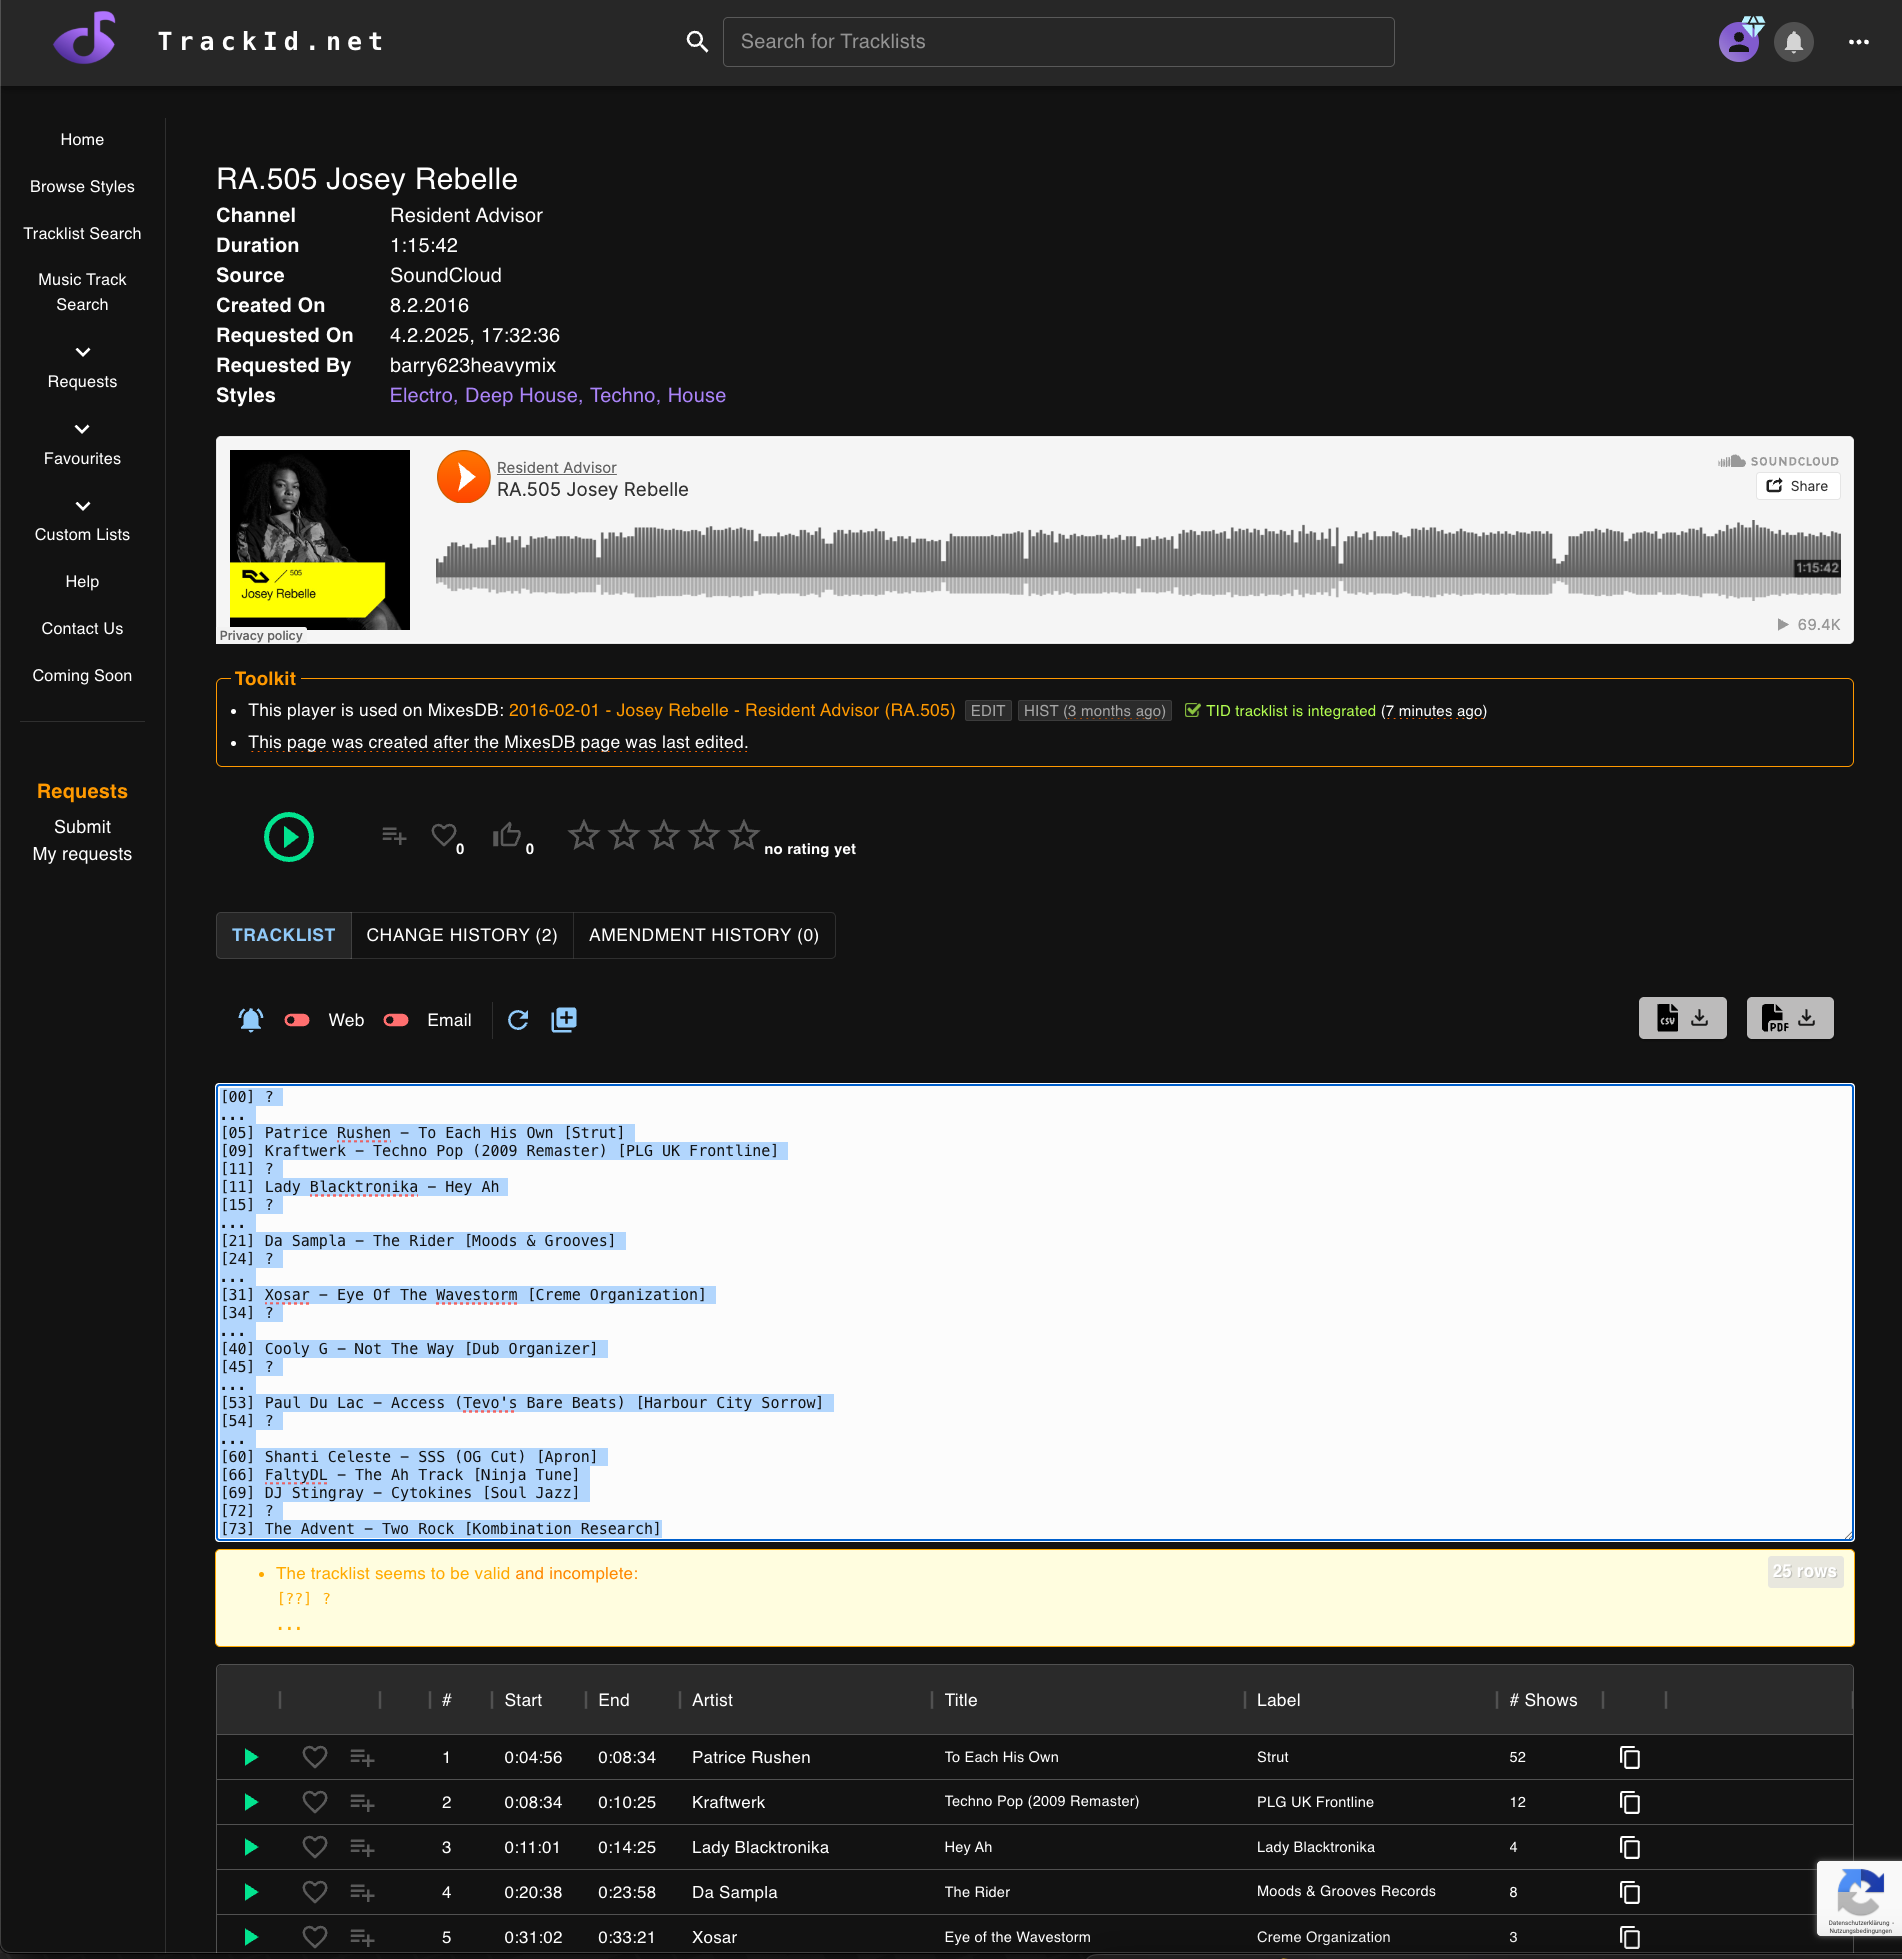Open the Help sidebar item
The height and width of the screenshot is (1959, 1902).
pyautogui.click(x=82, y=582)
